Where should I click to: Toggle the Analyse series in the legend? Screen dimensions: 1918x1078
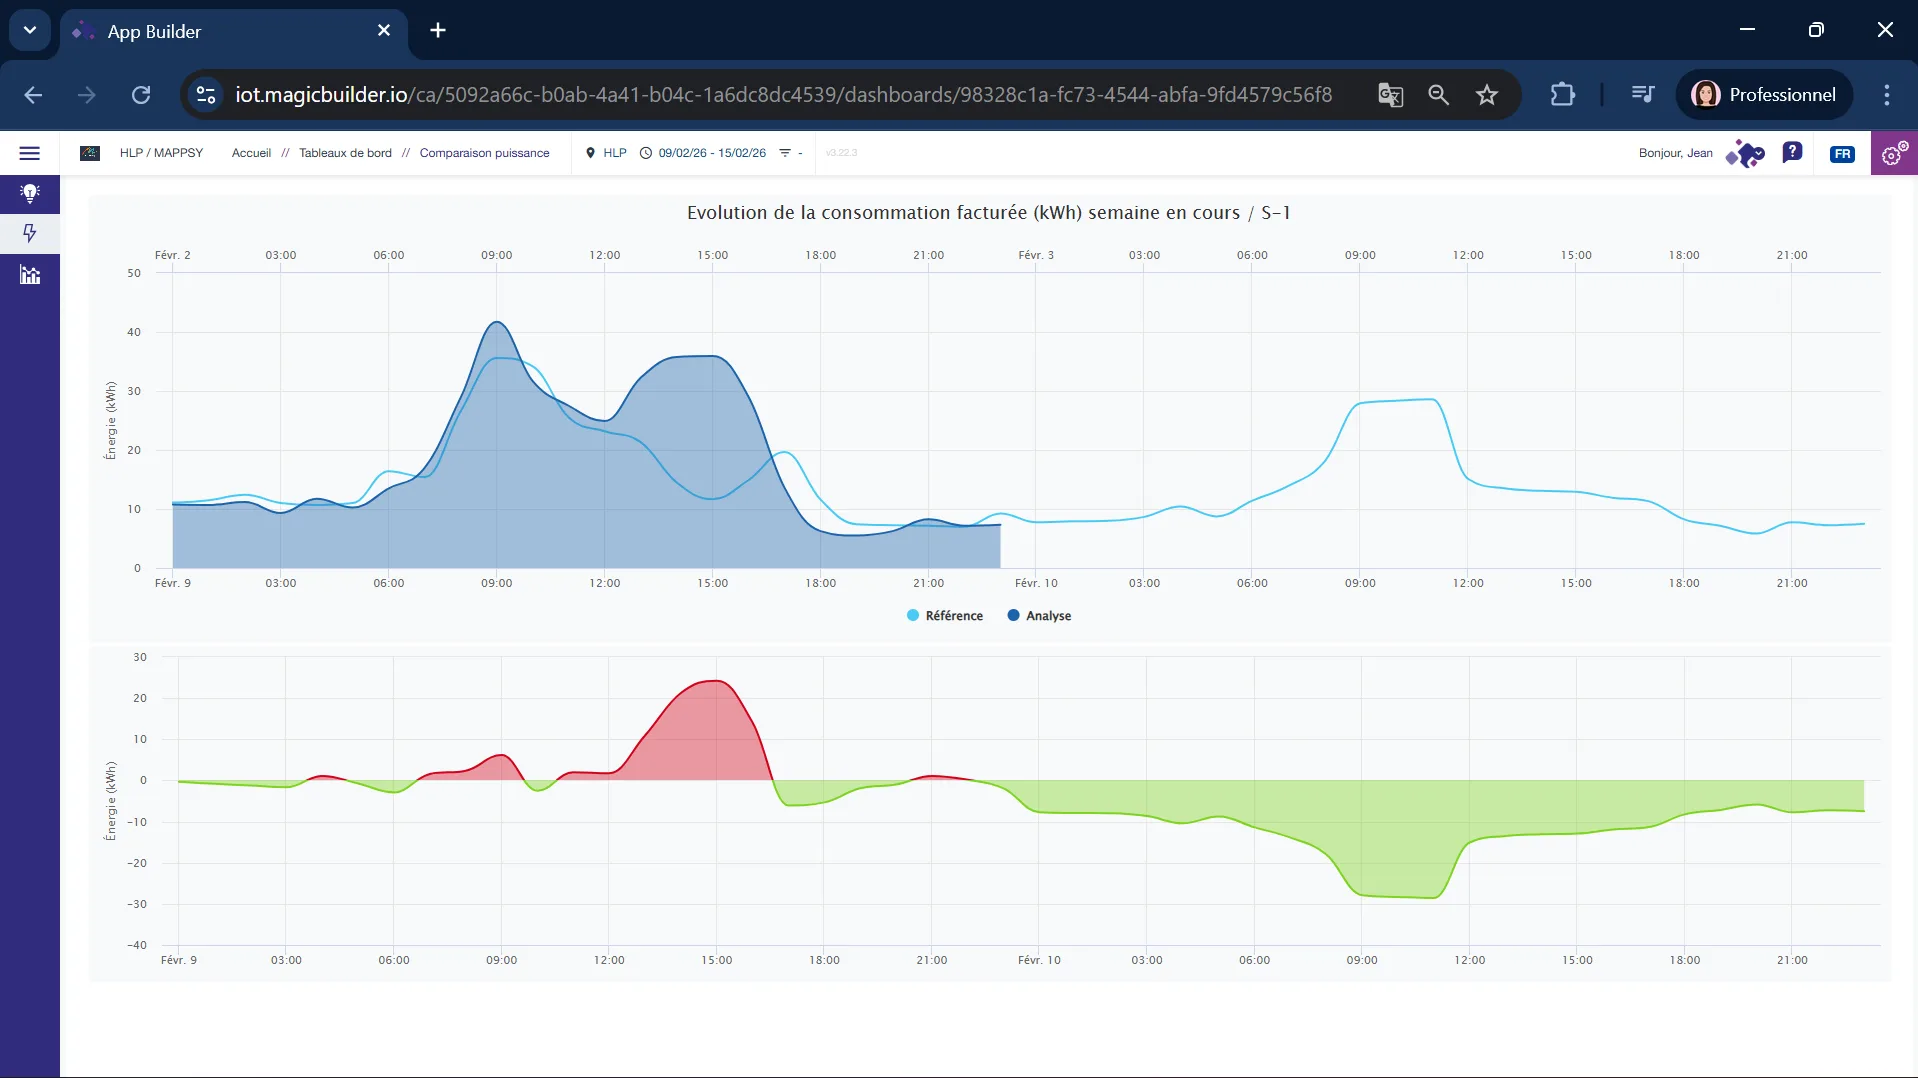coord(1038,615)
